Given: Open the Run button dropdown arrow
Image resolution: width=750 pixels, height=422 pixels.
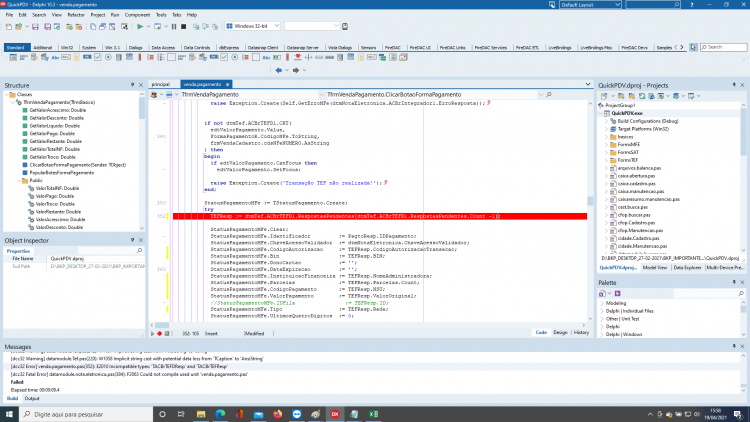Looking at the screenshot, I should pos(148,26).
